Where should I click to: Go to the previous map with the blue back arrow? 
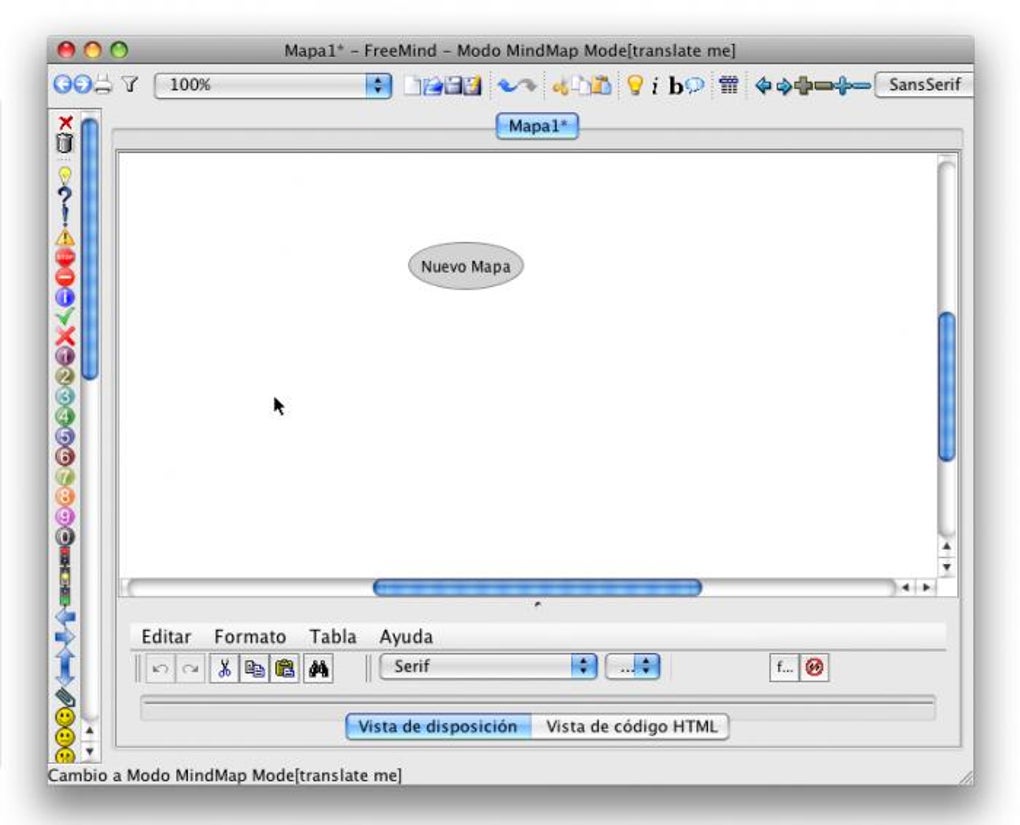(62, 85)
